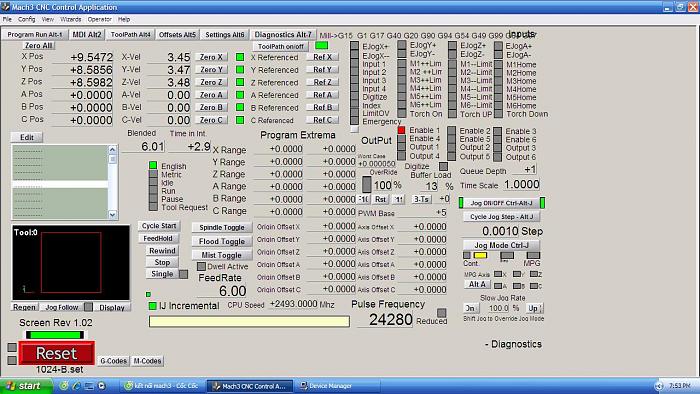Switch to Program Run Alt-1 tab
Viewport: 700px width, 394px height.
point(35,34)
